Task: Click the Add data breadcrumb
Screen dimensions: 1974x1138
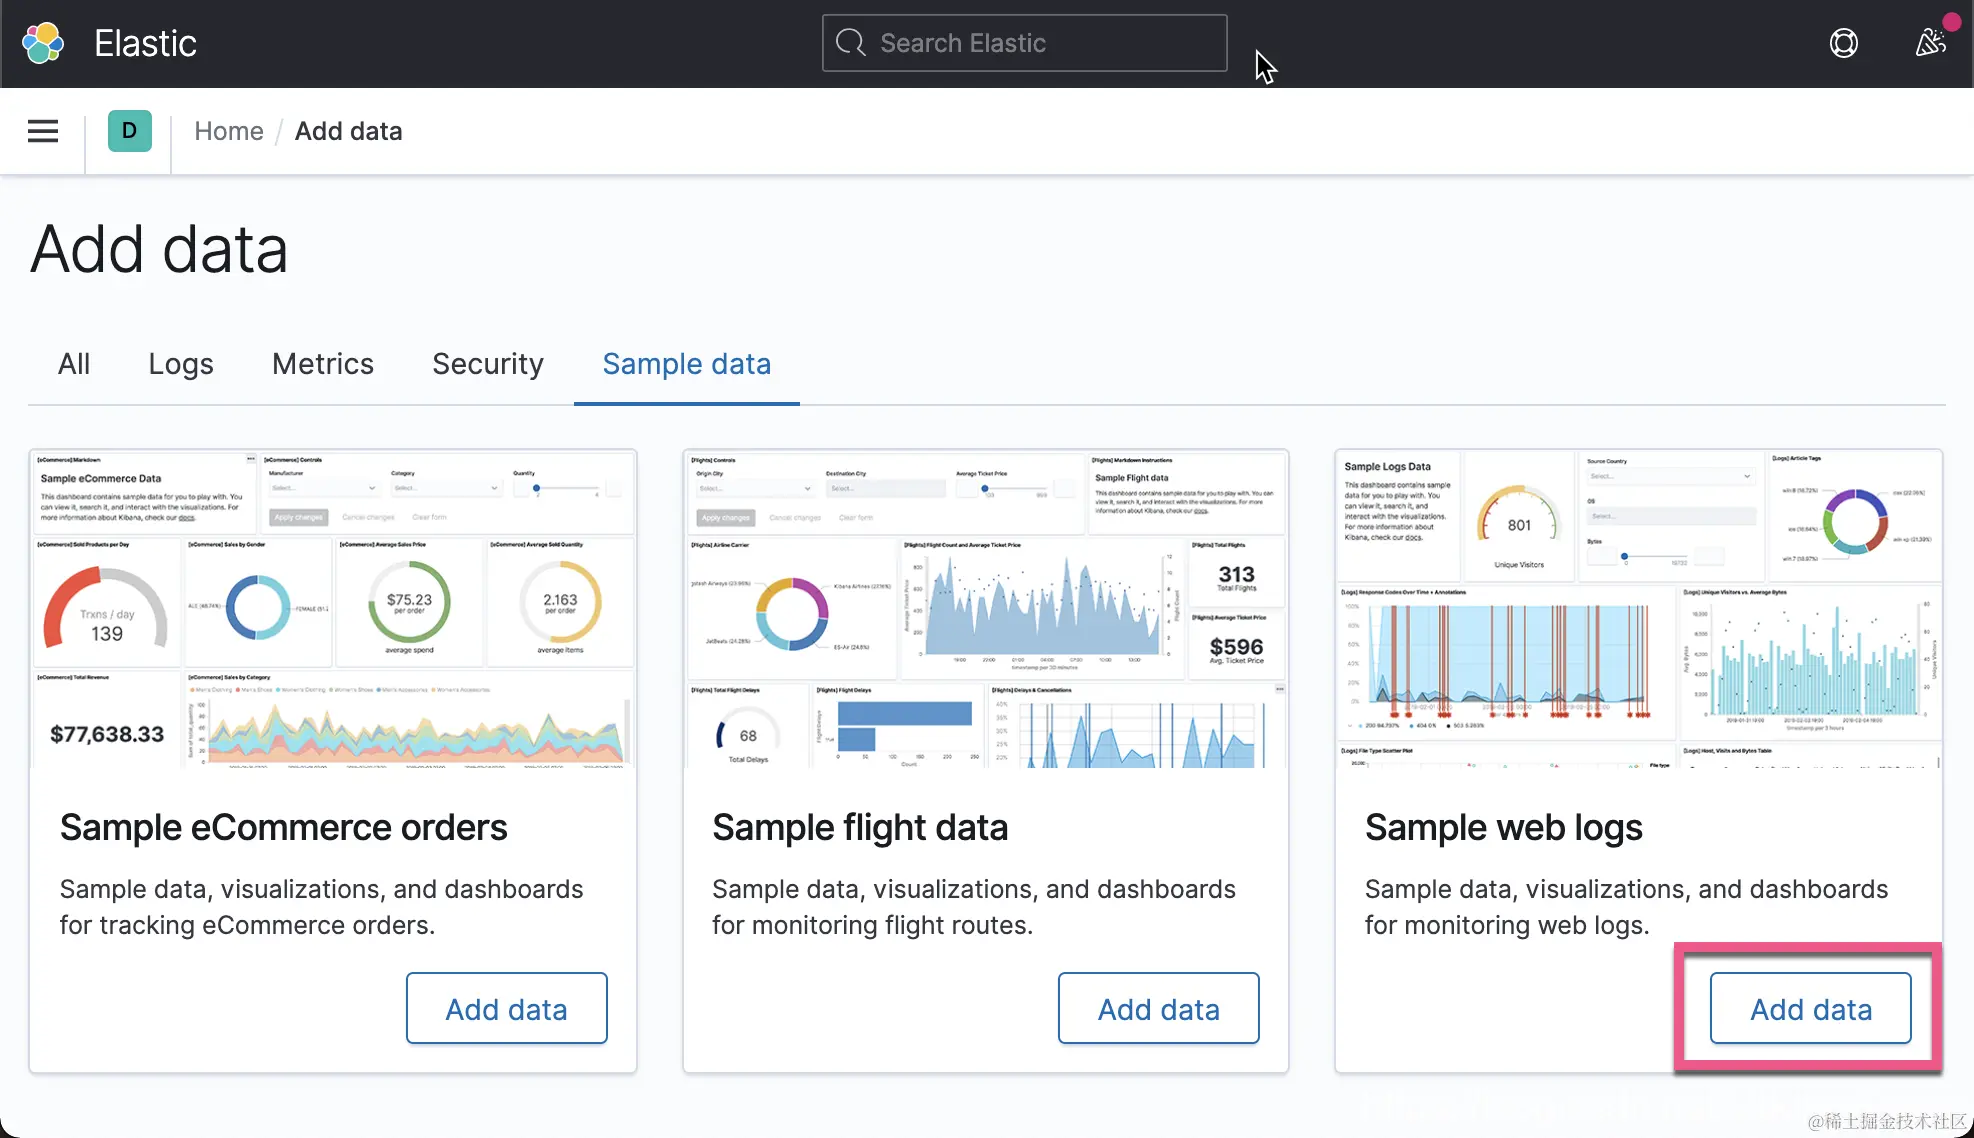Action: coord(348,131)
